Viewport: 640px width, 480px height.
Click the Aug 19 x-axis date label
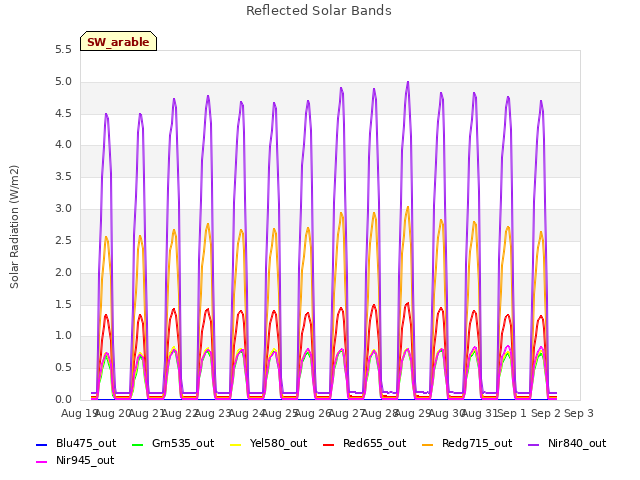coord(79,413)
